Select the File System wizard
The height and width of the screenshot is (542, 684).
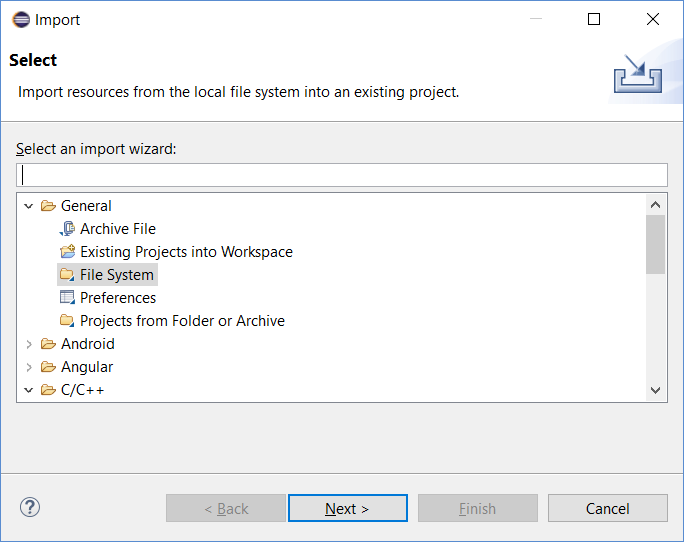pos(116,275)
